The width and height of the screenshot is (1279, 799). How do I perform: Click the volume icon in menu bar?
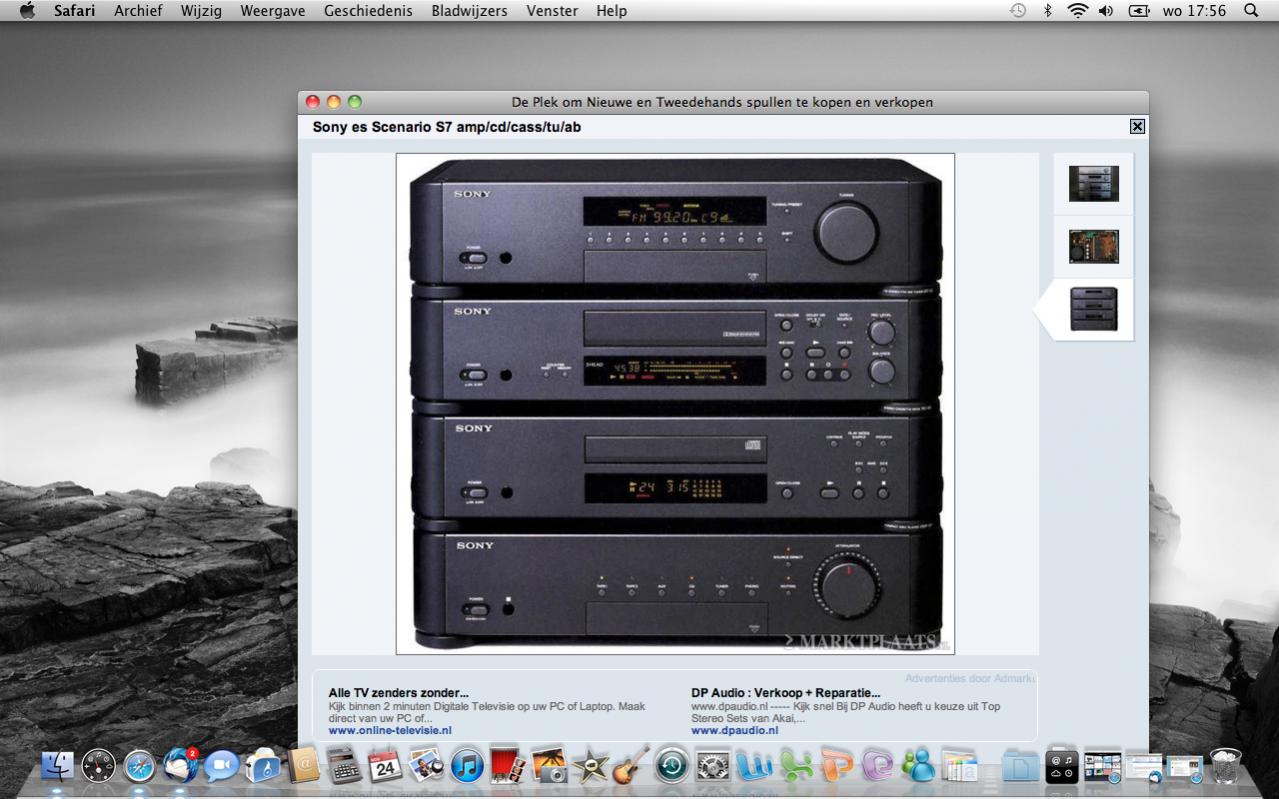click(1106, 11)
